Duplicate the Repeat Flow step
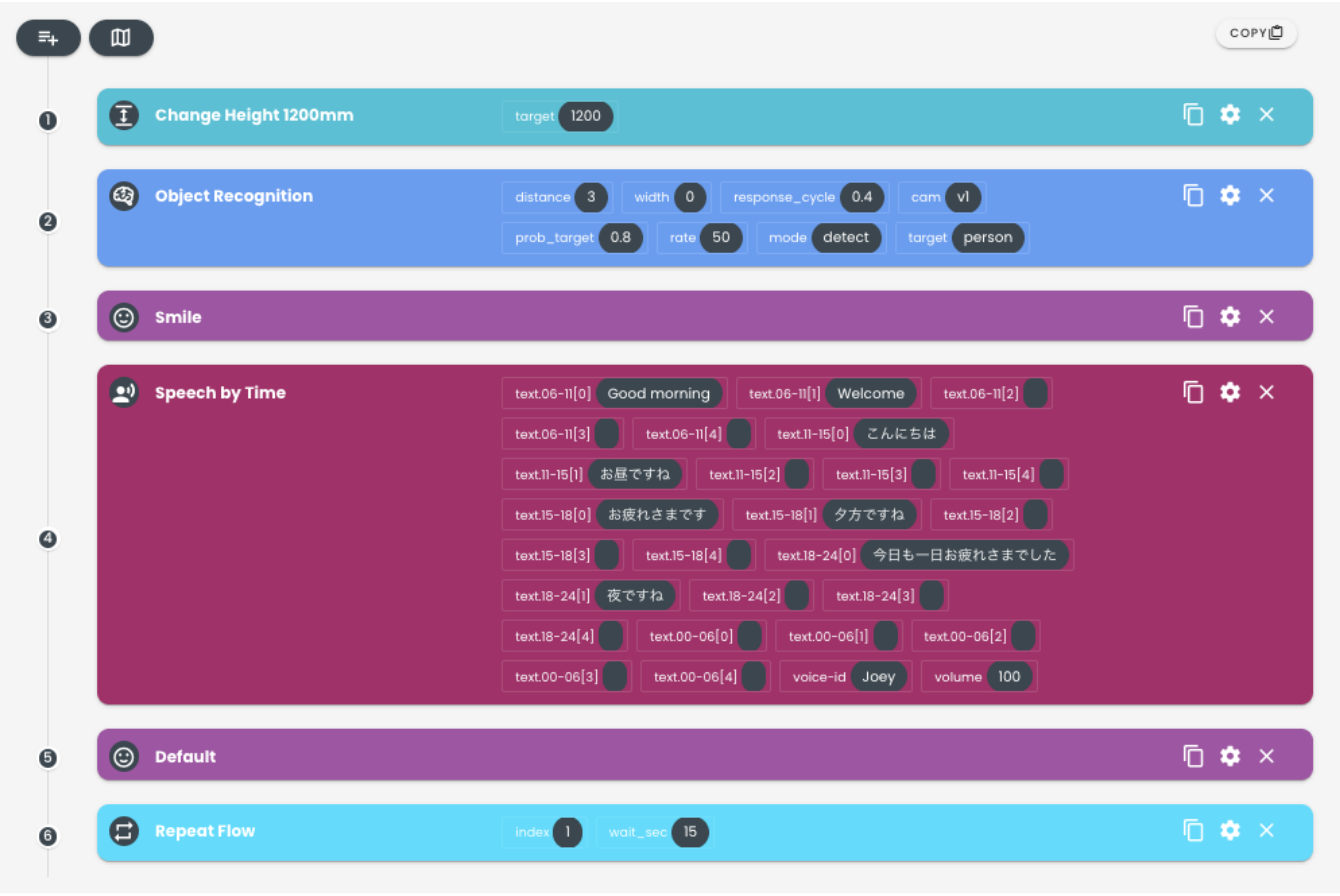Viewport: 1340px width, 896px height. tap(1193, 830)
